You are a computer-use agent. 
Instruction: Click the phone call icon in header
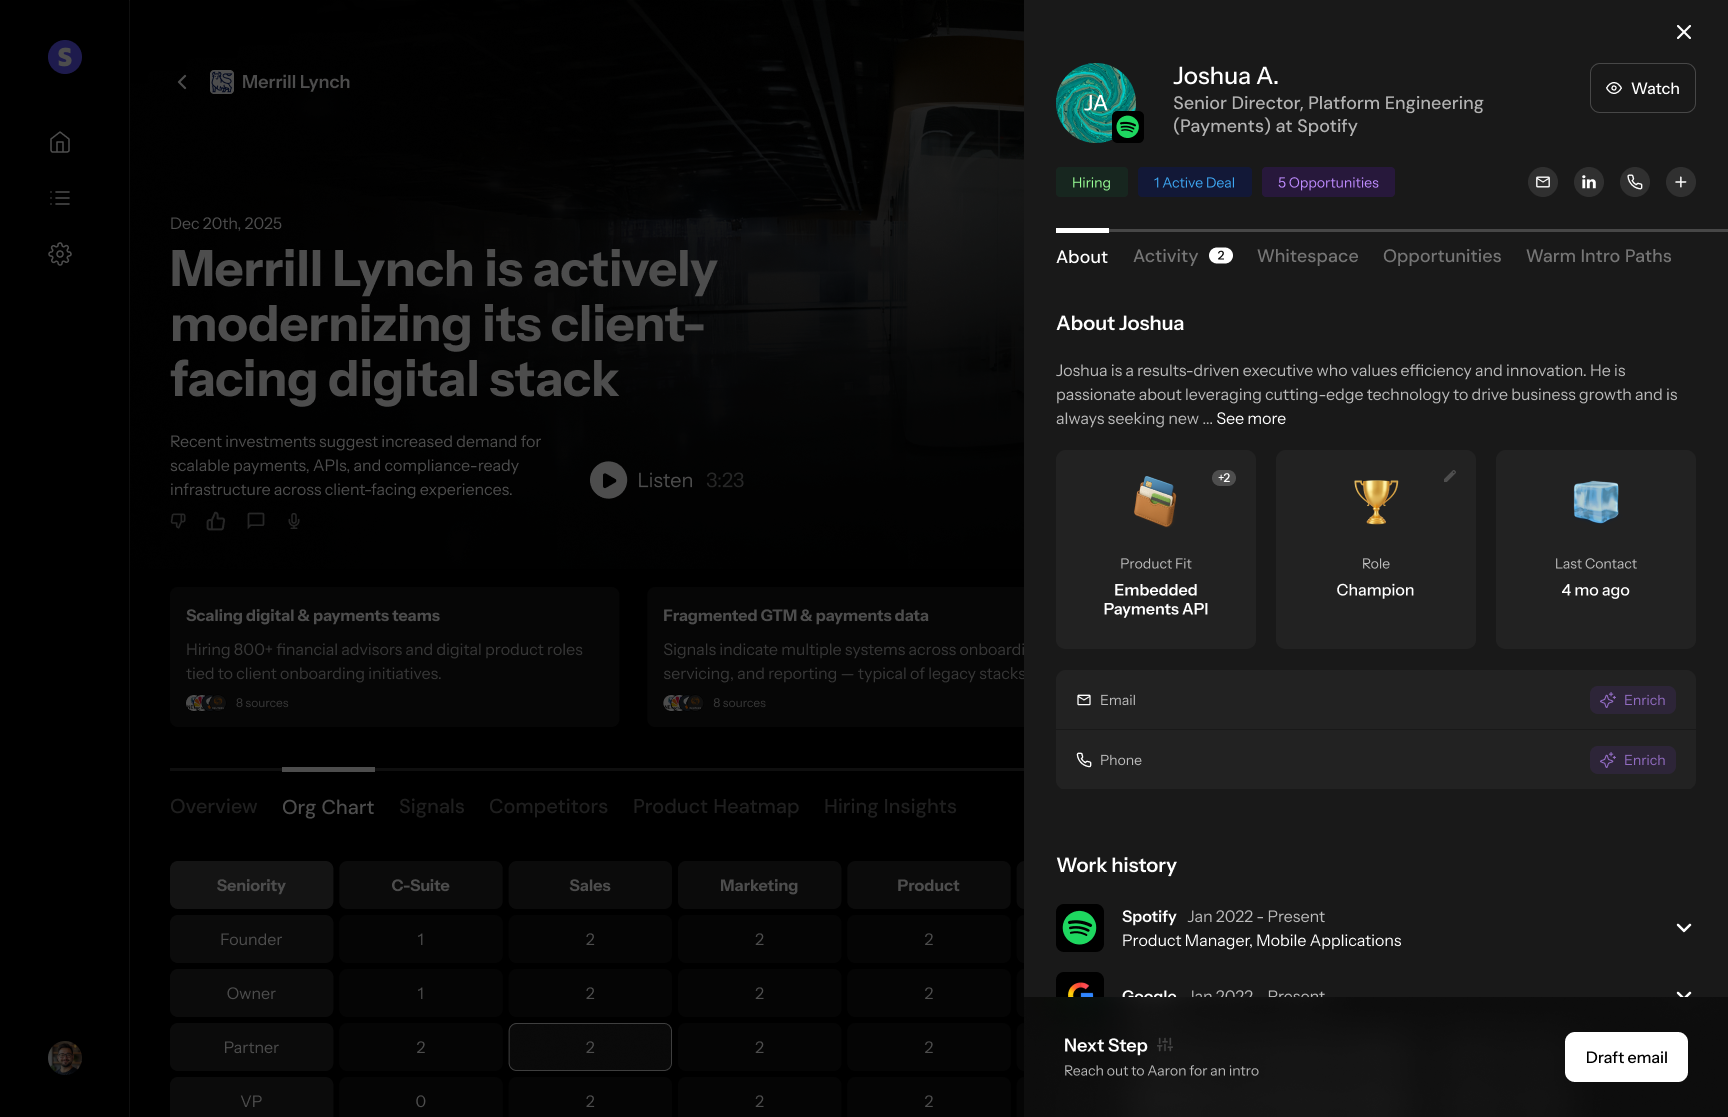(1635, 182)
